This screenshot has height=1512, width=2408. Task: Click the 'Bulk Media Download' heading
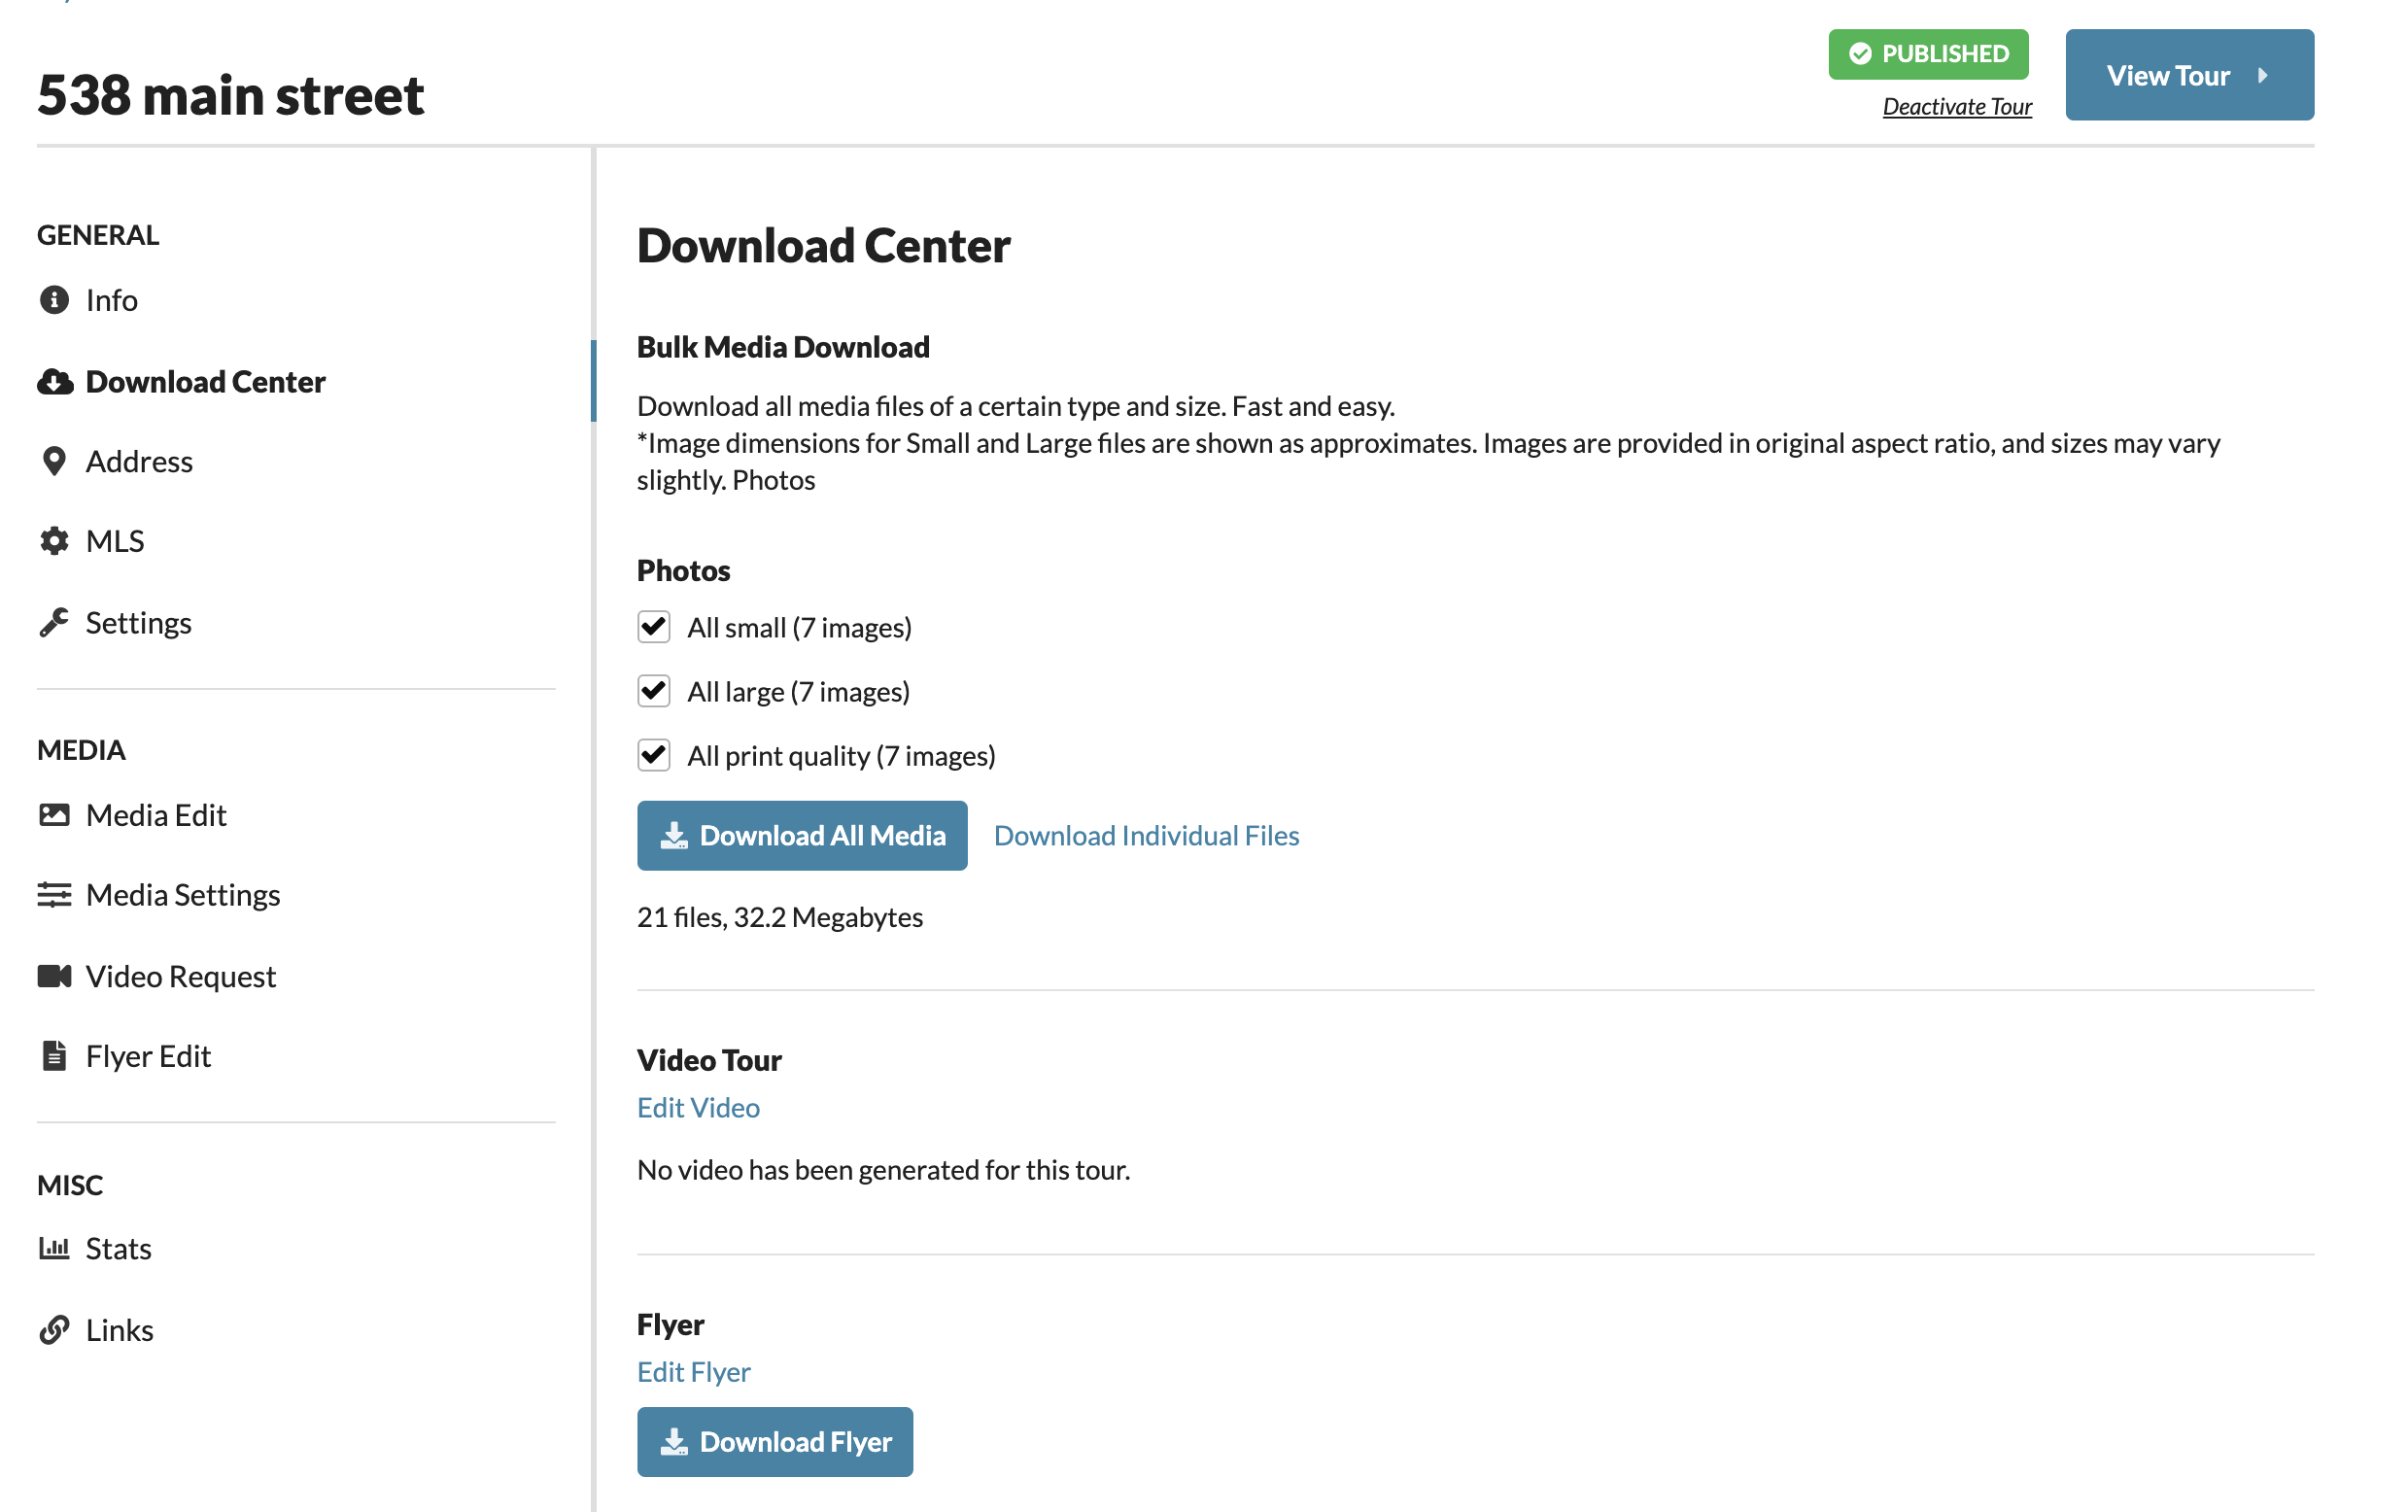[783, 347]
